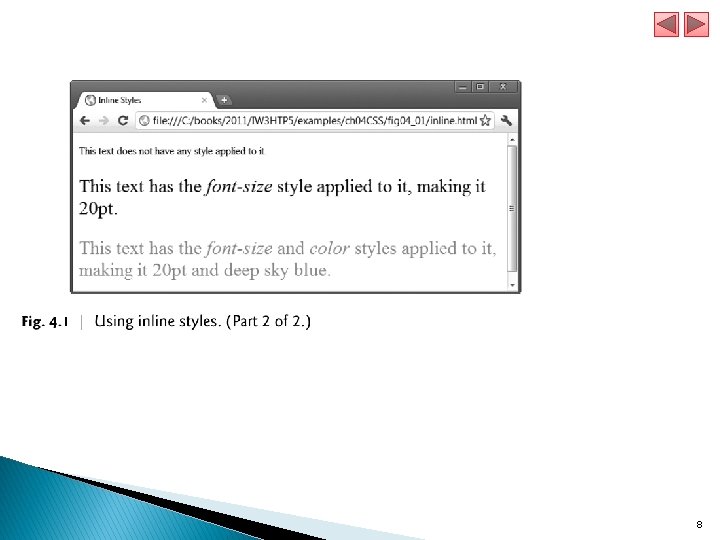Click italic word 'color' in gray paragraph
This screenshot has width=720, height=540.
coord(329,248)
